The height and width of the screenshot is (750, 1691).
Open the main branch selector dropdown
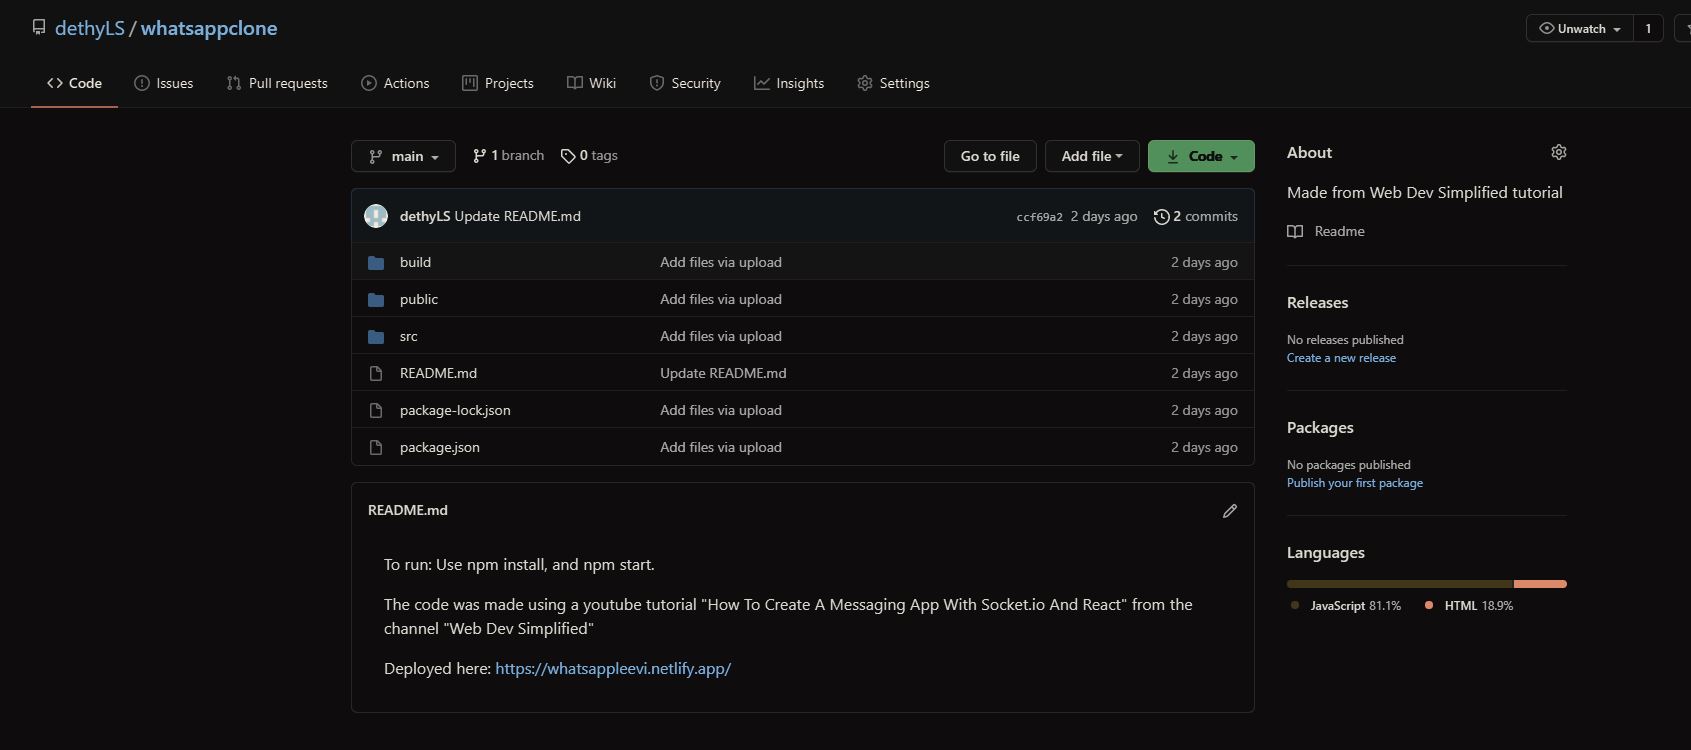click(403, 156)
